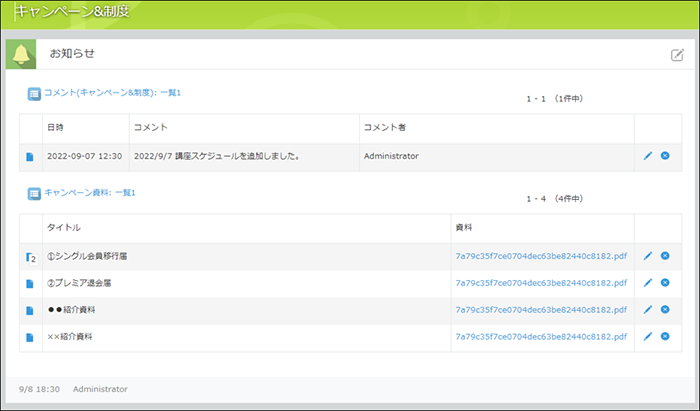This screenshot has width=700, height=411.
Task: Delete the ②プレミア退会届 row
Action: (x=665, y=282)
